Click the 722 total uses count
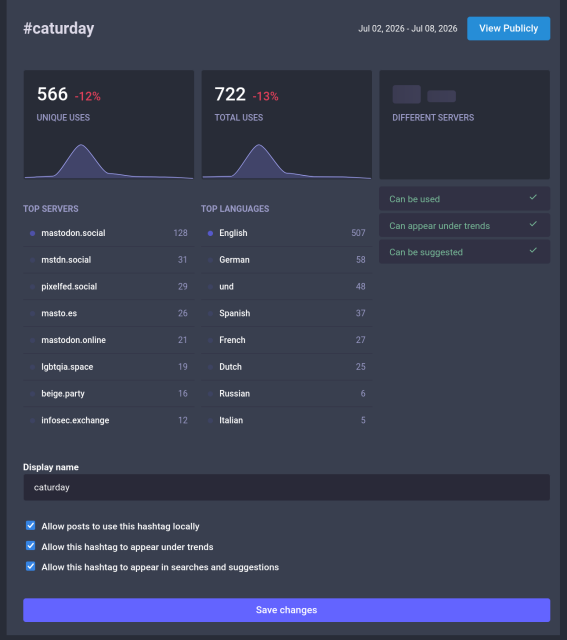Screen dimensions: 567x640 pyautogui.click(x=230, y=94)
